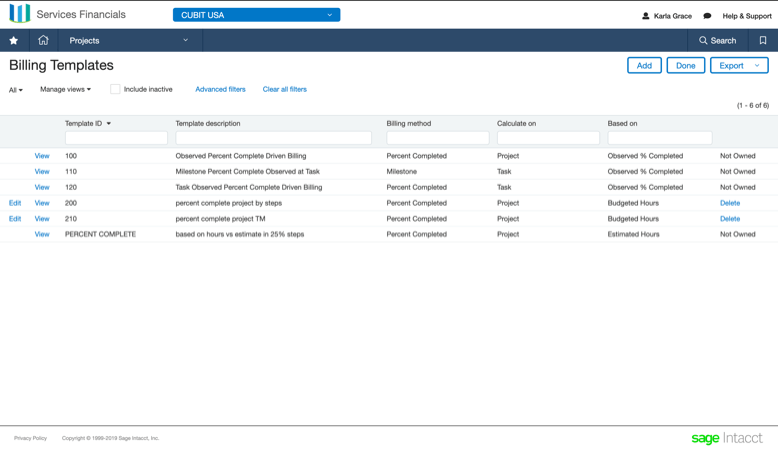Select 'percent complete project TM' cell
This screenshot has height=451, width=778.
220,218
